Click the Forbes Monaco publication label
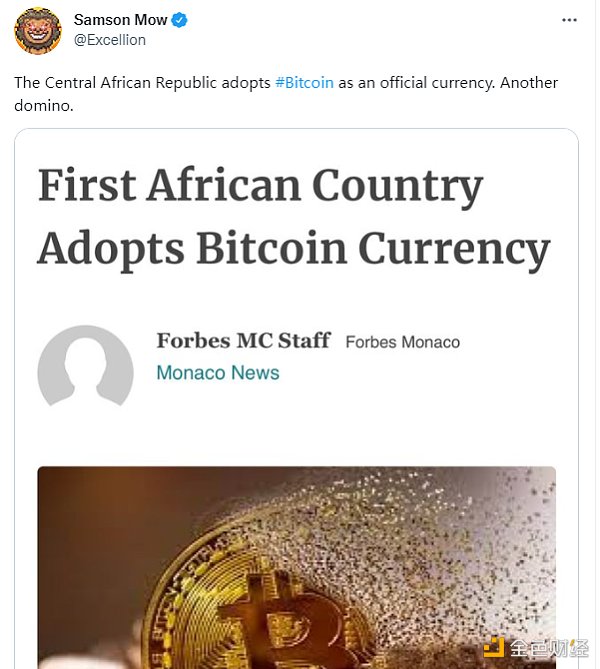The height and width of the screenshot is (669, 600). pos(402,342)
